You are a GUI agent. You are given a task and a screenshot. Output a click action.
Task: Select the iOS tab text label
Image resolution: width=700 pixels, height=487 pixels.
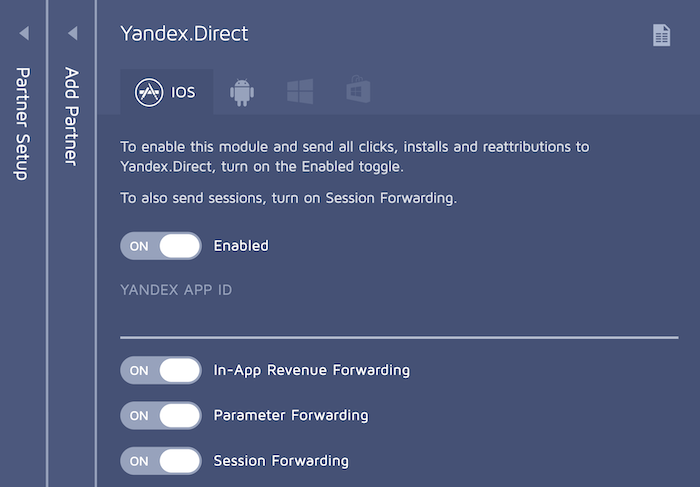coord(183,93)
